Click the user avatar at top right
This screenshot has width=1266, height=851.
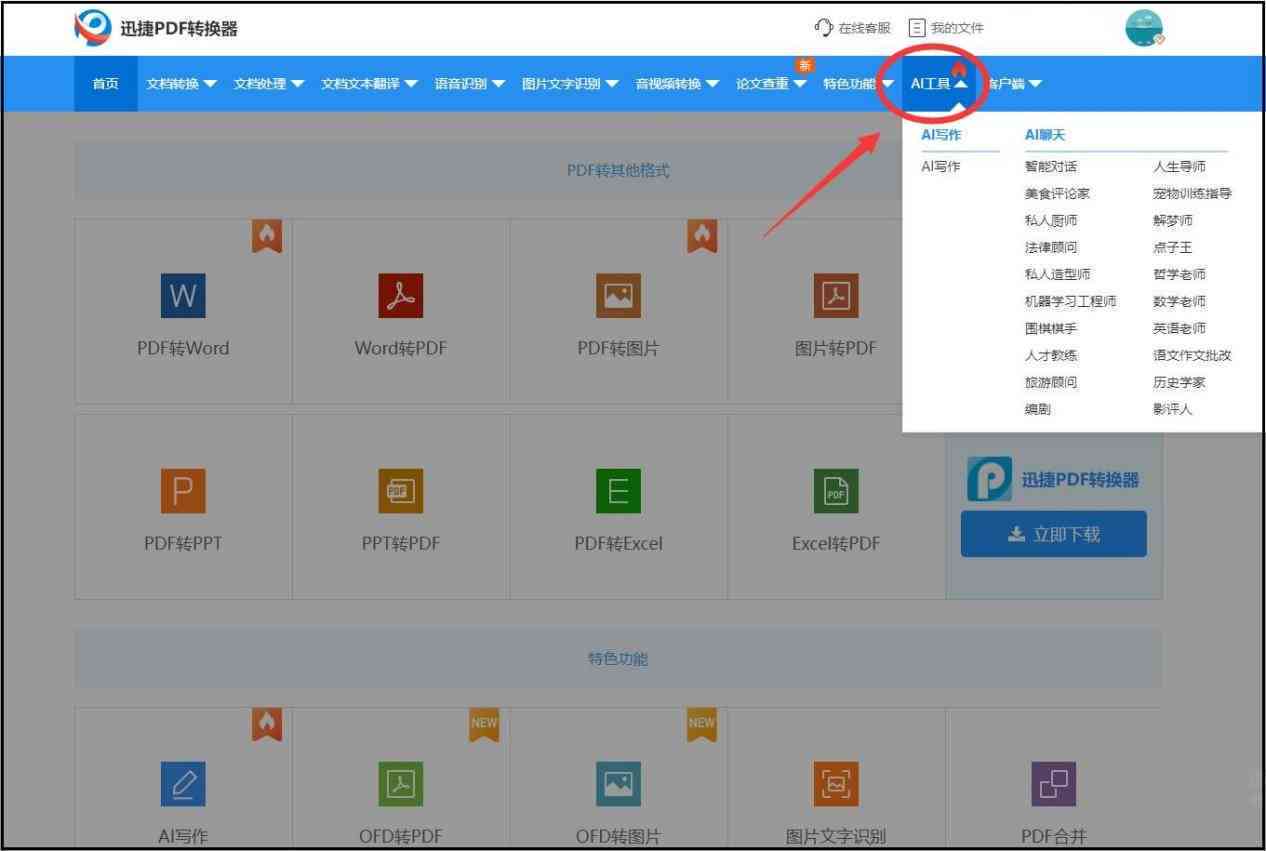[1144, 29]
